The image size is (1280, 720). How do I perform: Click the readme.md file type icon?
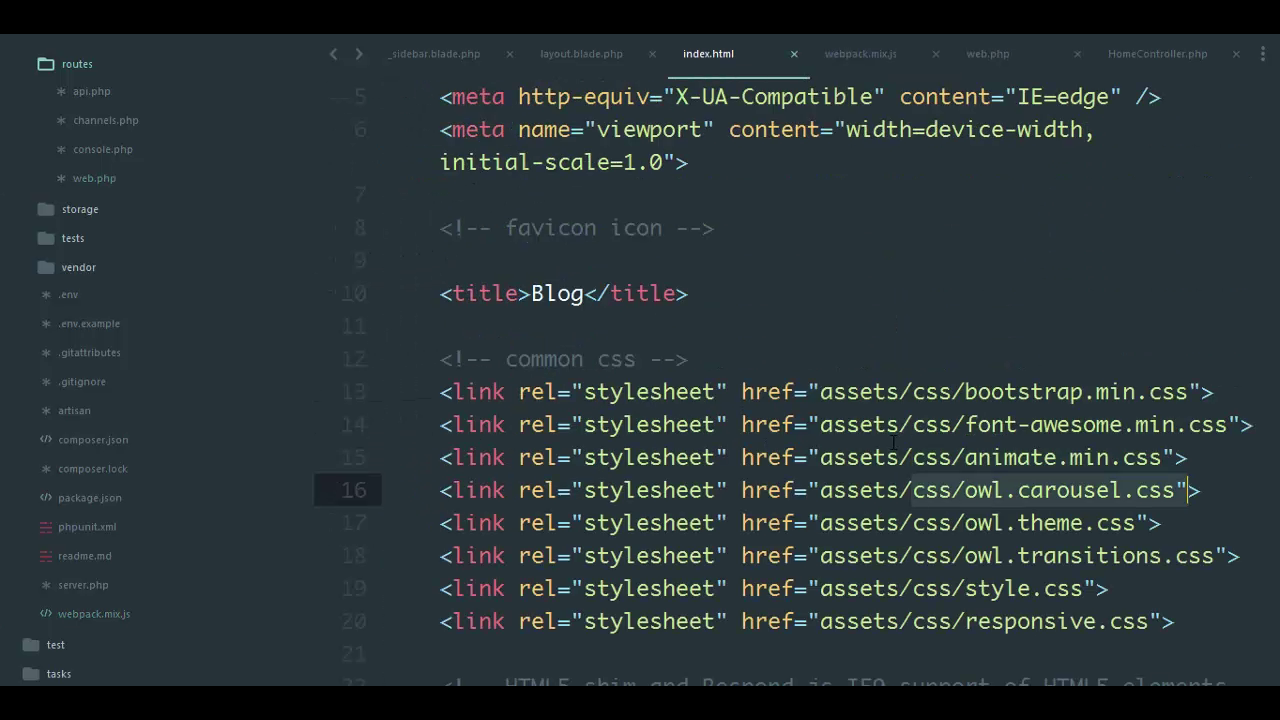coord(46,556)
